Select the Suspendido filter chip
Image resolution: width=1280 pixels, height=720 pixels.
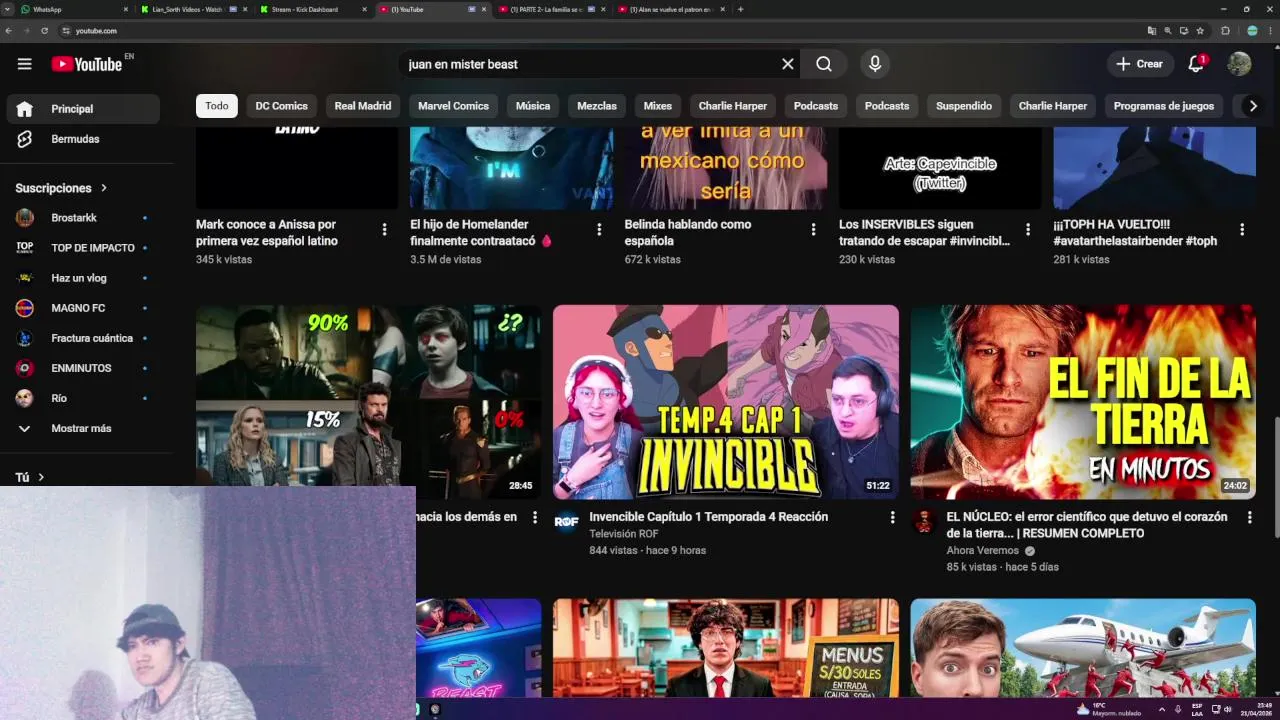[x=964, y=106]
